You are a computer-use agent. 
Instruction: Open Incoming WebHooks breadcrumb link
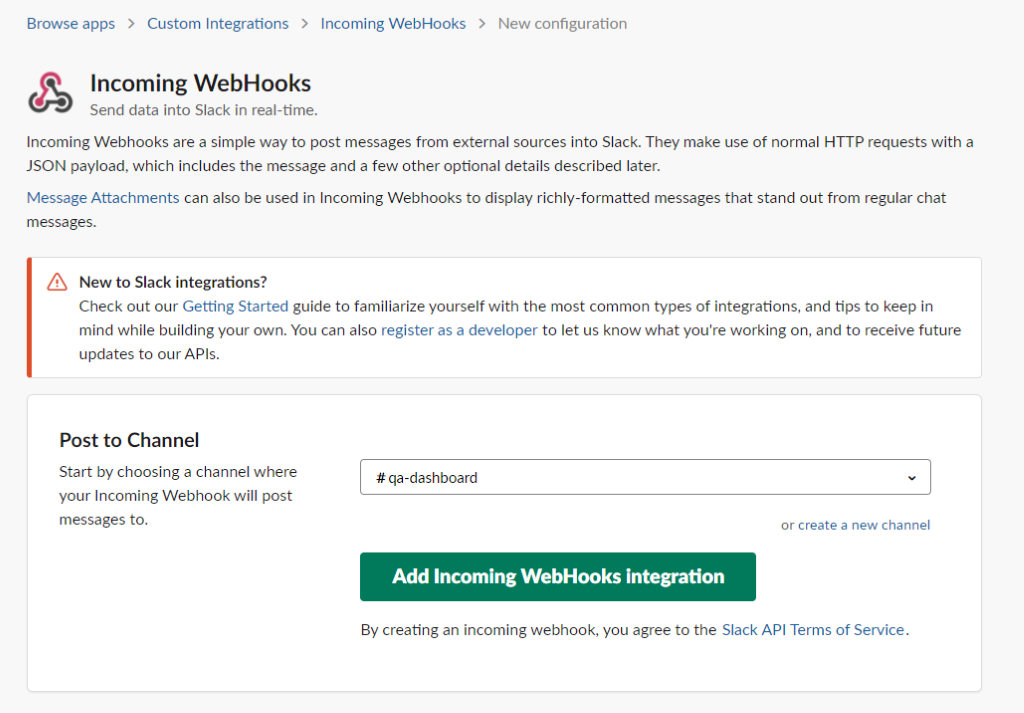pos(393,24)
